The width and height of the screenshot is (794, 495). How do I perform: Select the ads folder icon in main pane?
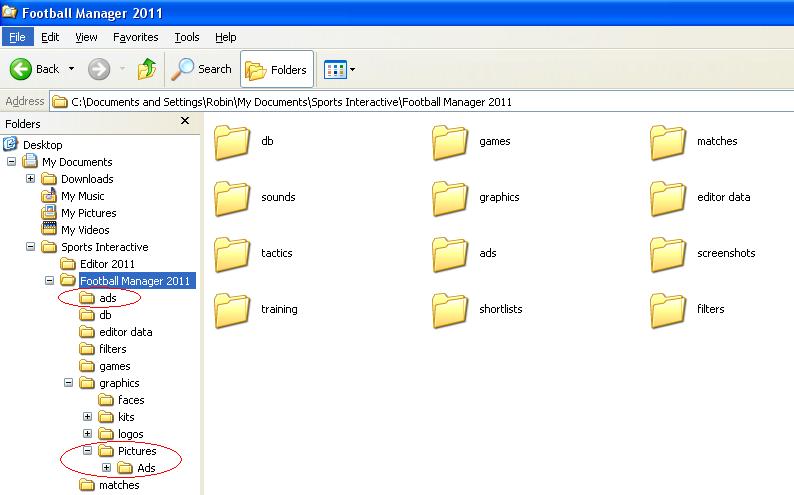(450, 255)
